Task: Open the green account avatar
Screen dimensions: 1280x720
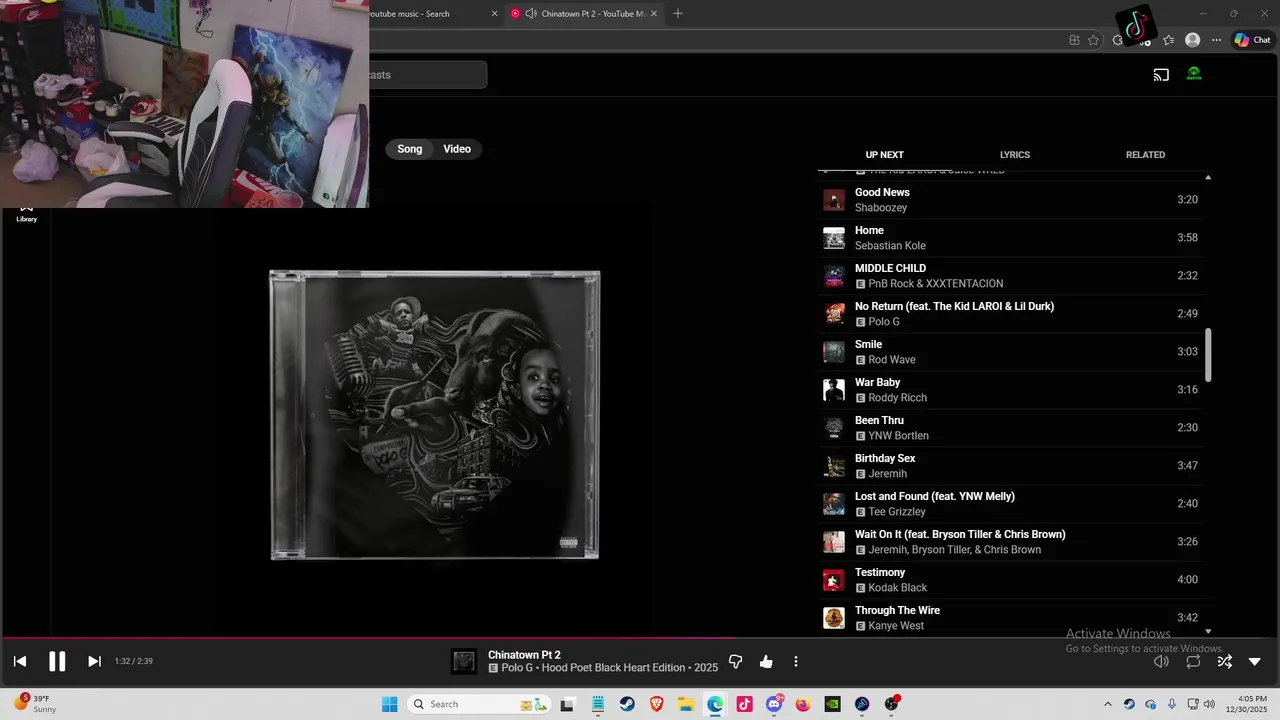Action: point(1194,74)
